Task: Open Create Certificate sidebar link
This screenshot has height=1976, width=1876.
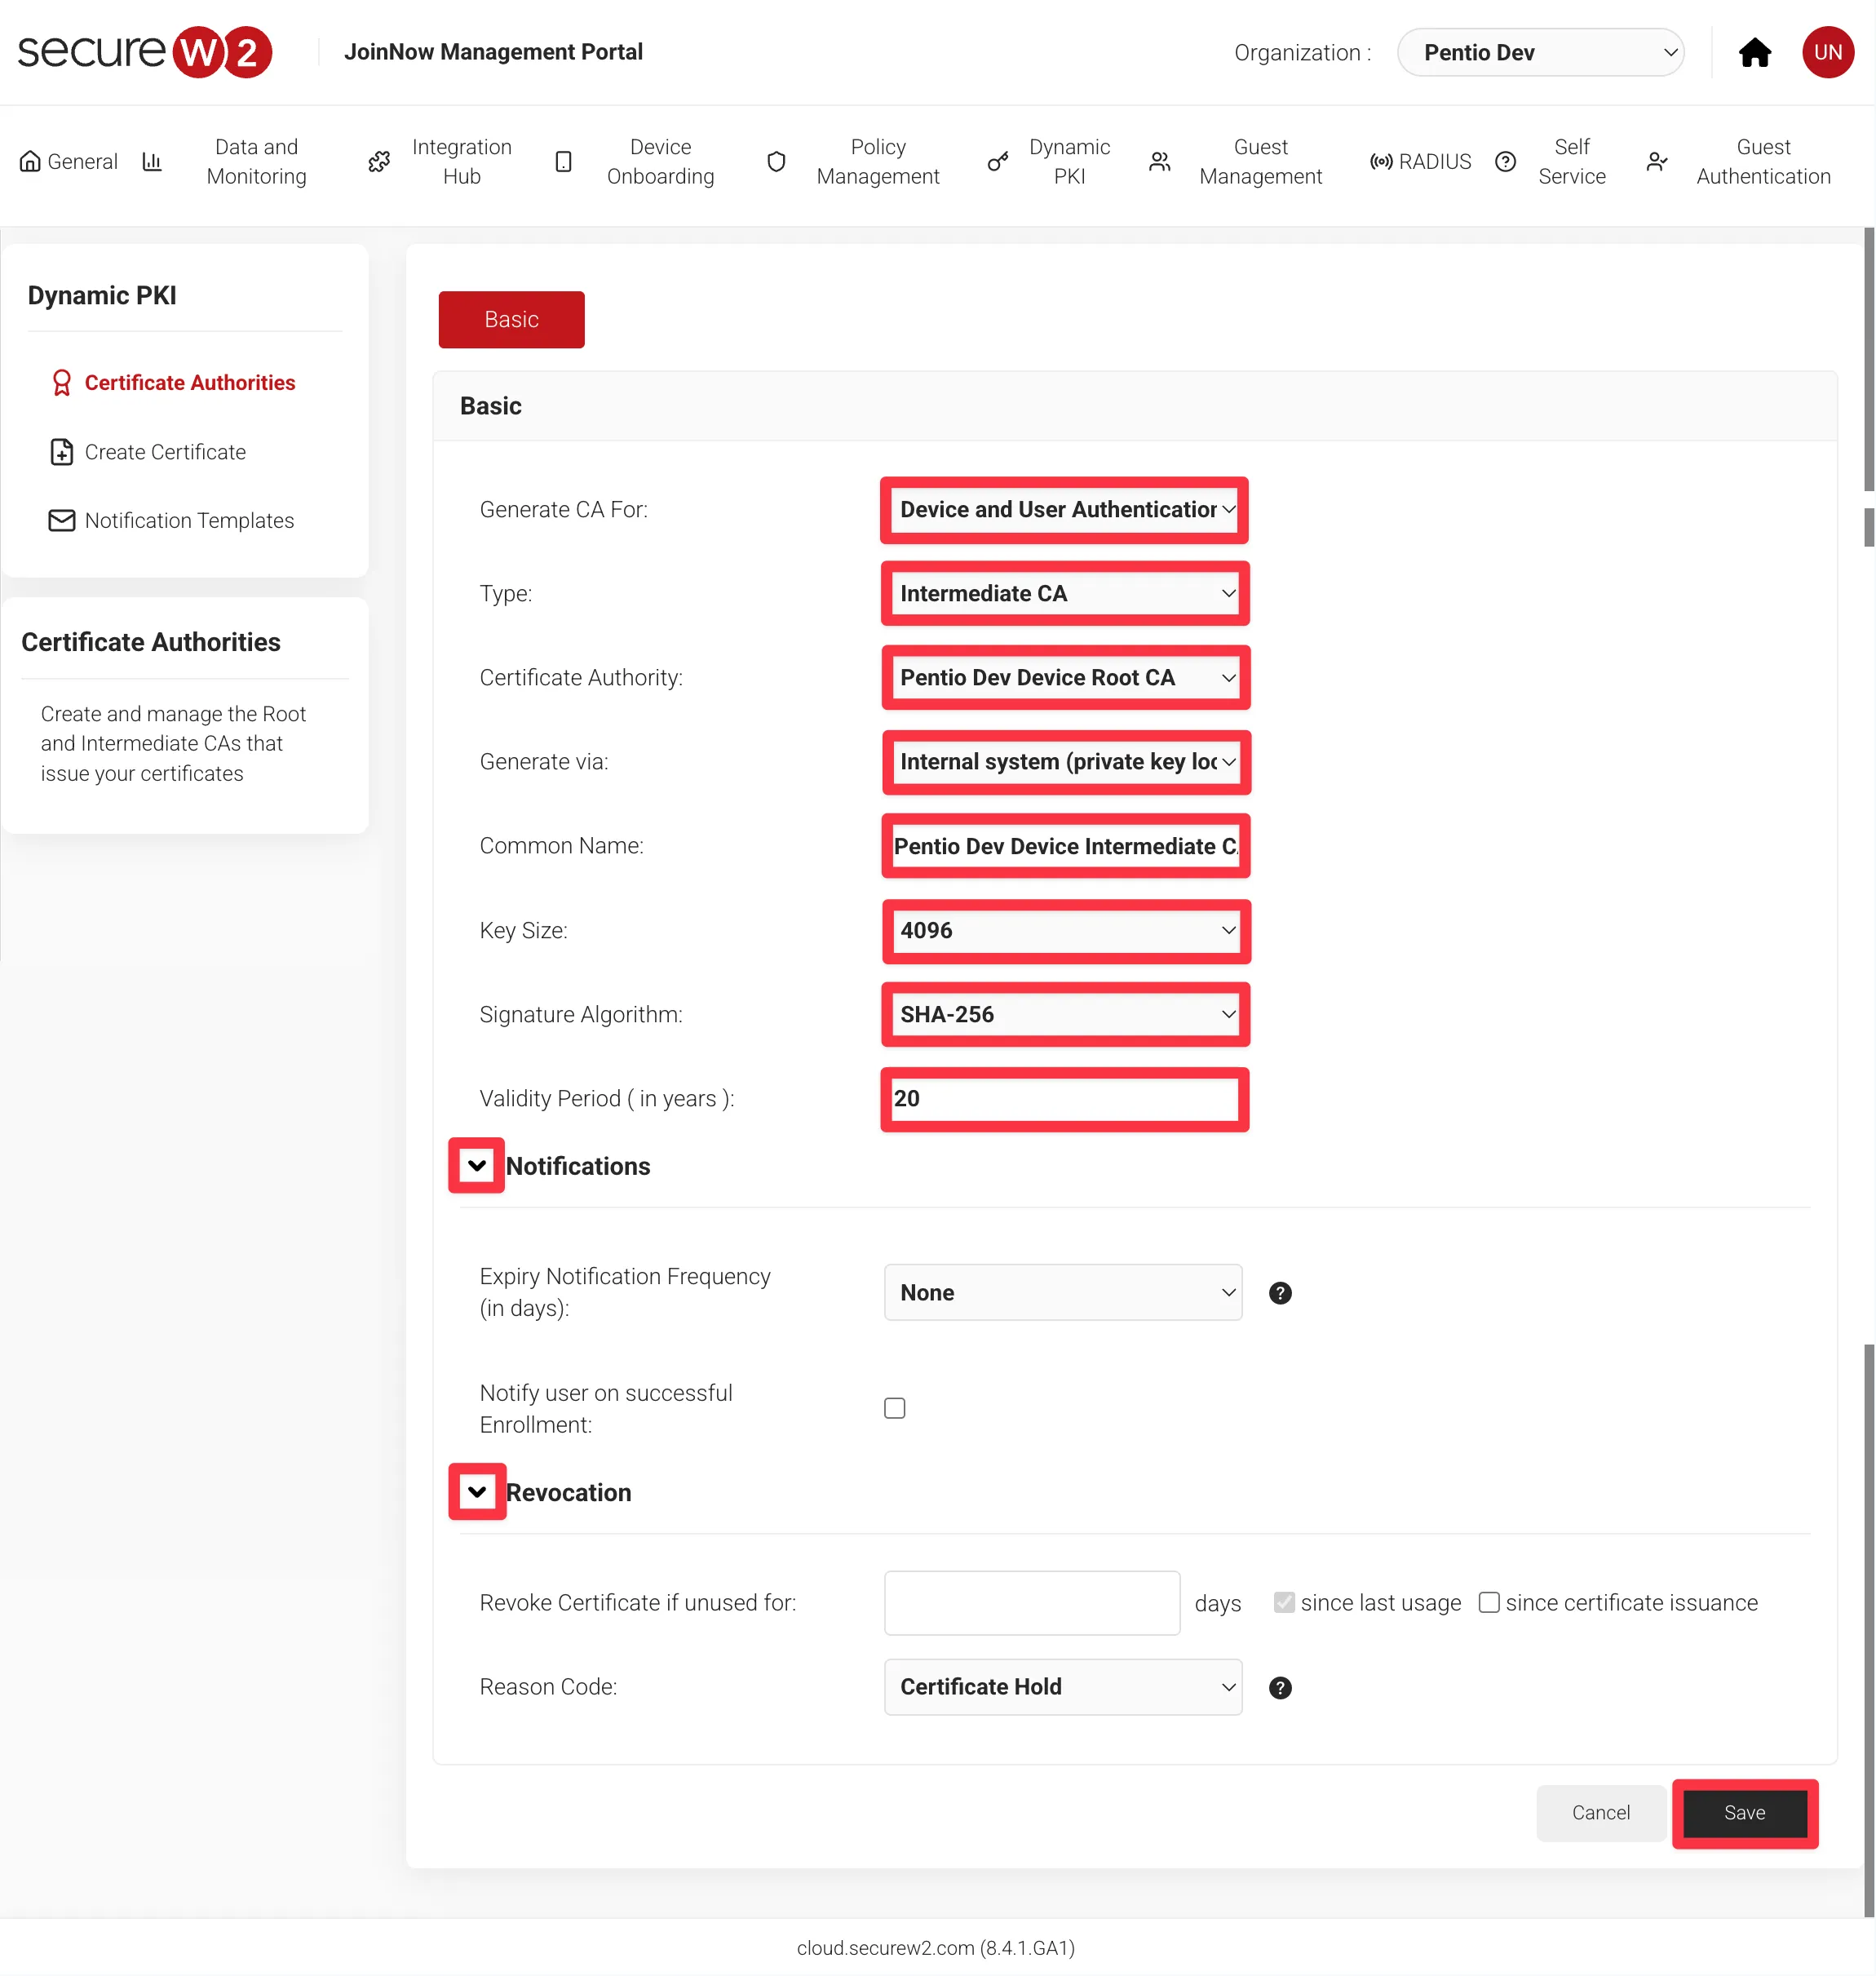Action: [165, 452]
